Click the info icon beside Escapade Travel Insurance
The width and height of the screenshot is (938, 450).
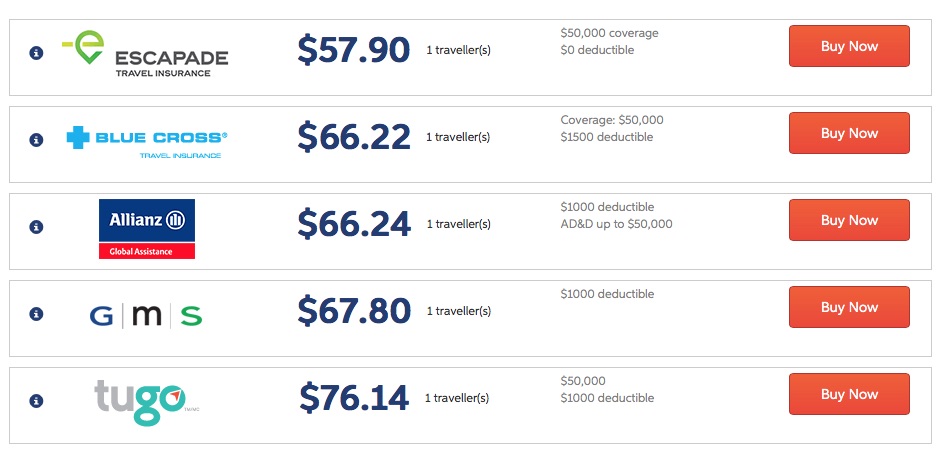(x=36, y=53)
